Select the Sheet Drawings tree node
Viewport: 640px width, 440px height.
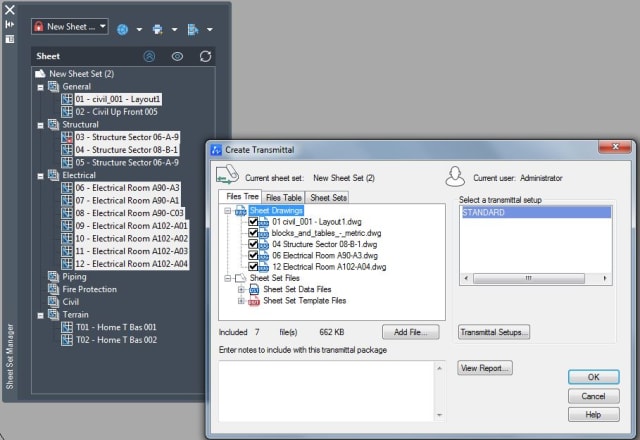(x=276, y=211)
